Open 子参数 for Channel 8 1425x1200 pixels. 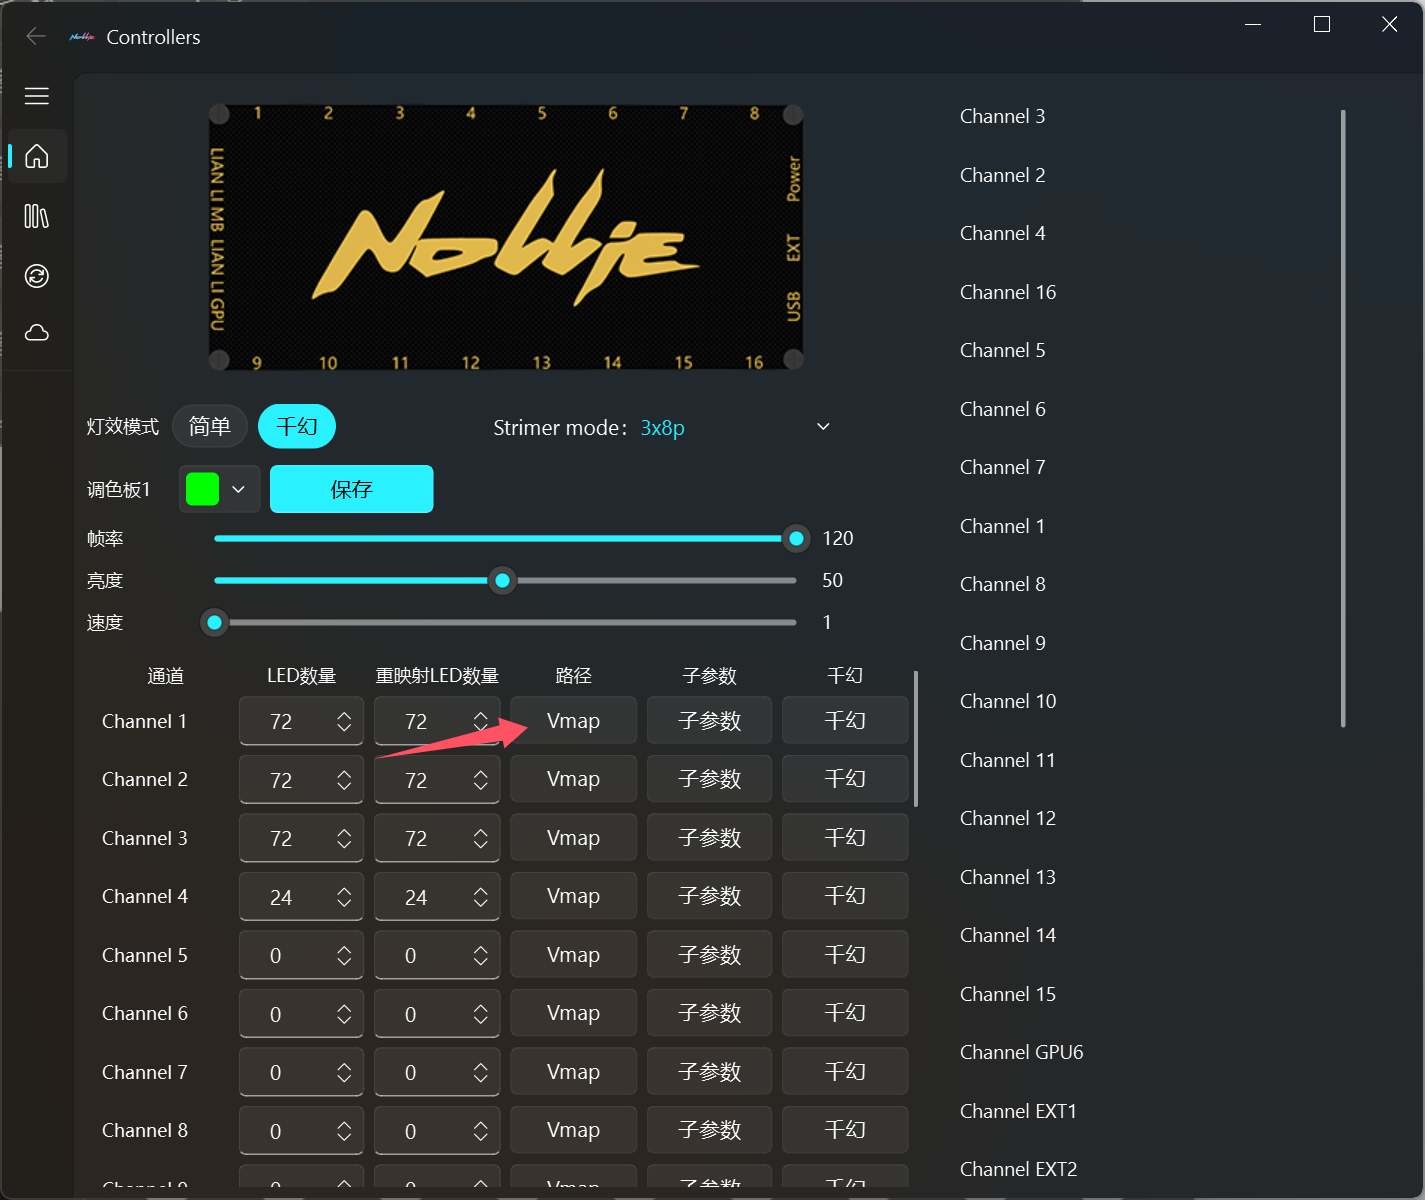[710, 1130]
